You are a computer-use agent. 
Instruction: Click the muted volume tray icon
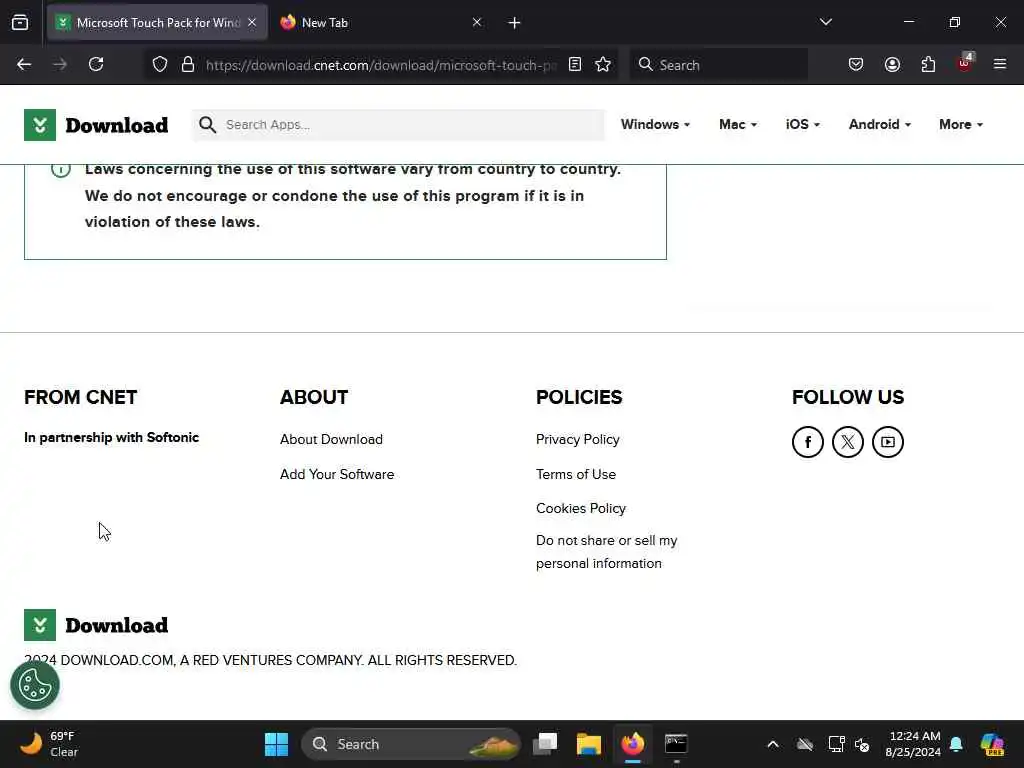click(862, 744)
